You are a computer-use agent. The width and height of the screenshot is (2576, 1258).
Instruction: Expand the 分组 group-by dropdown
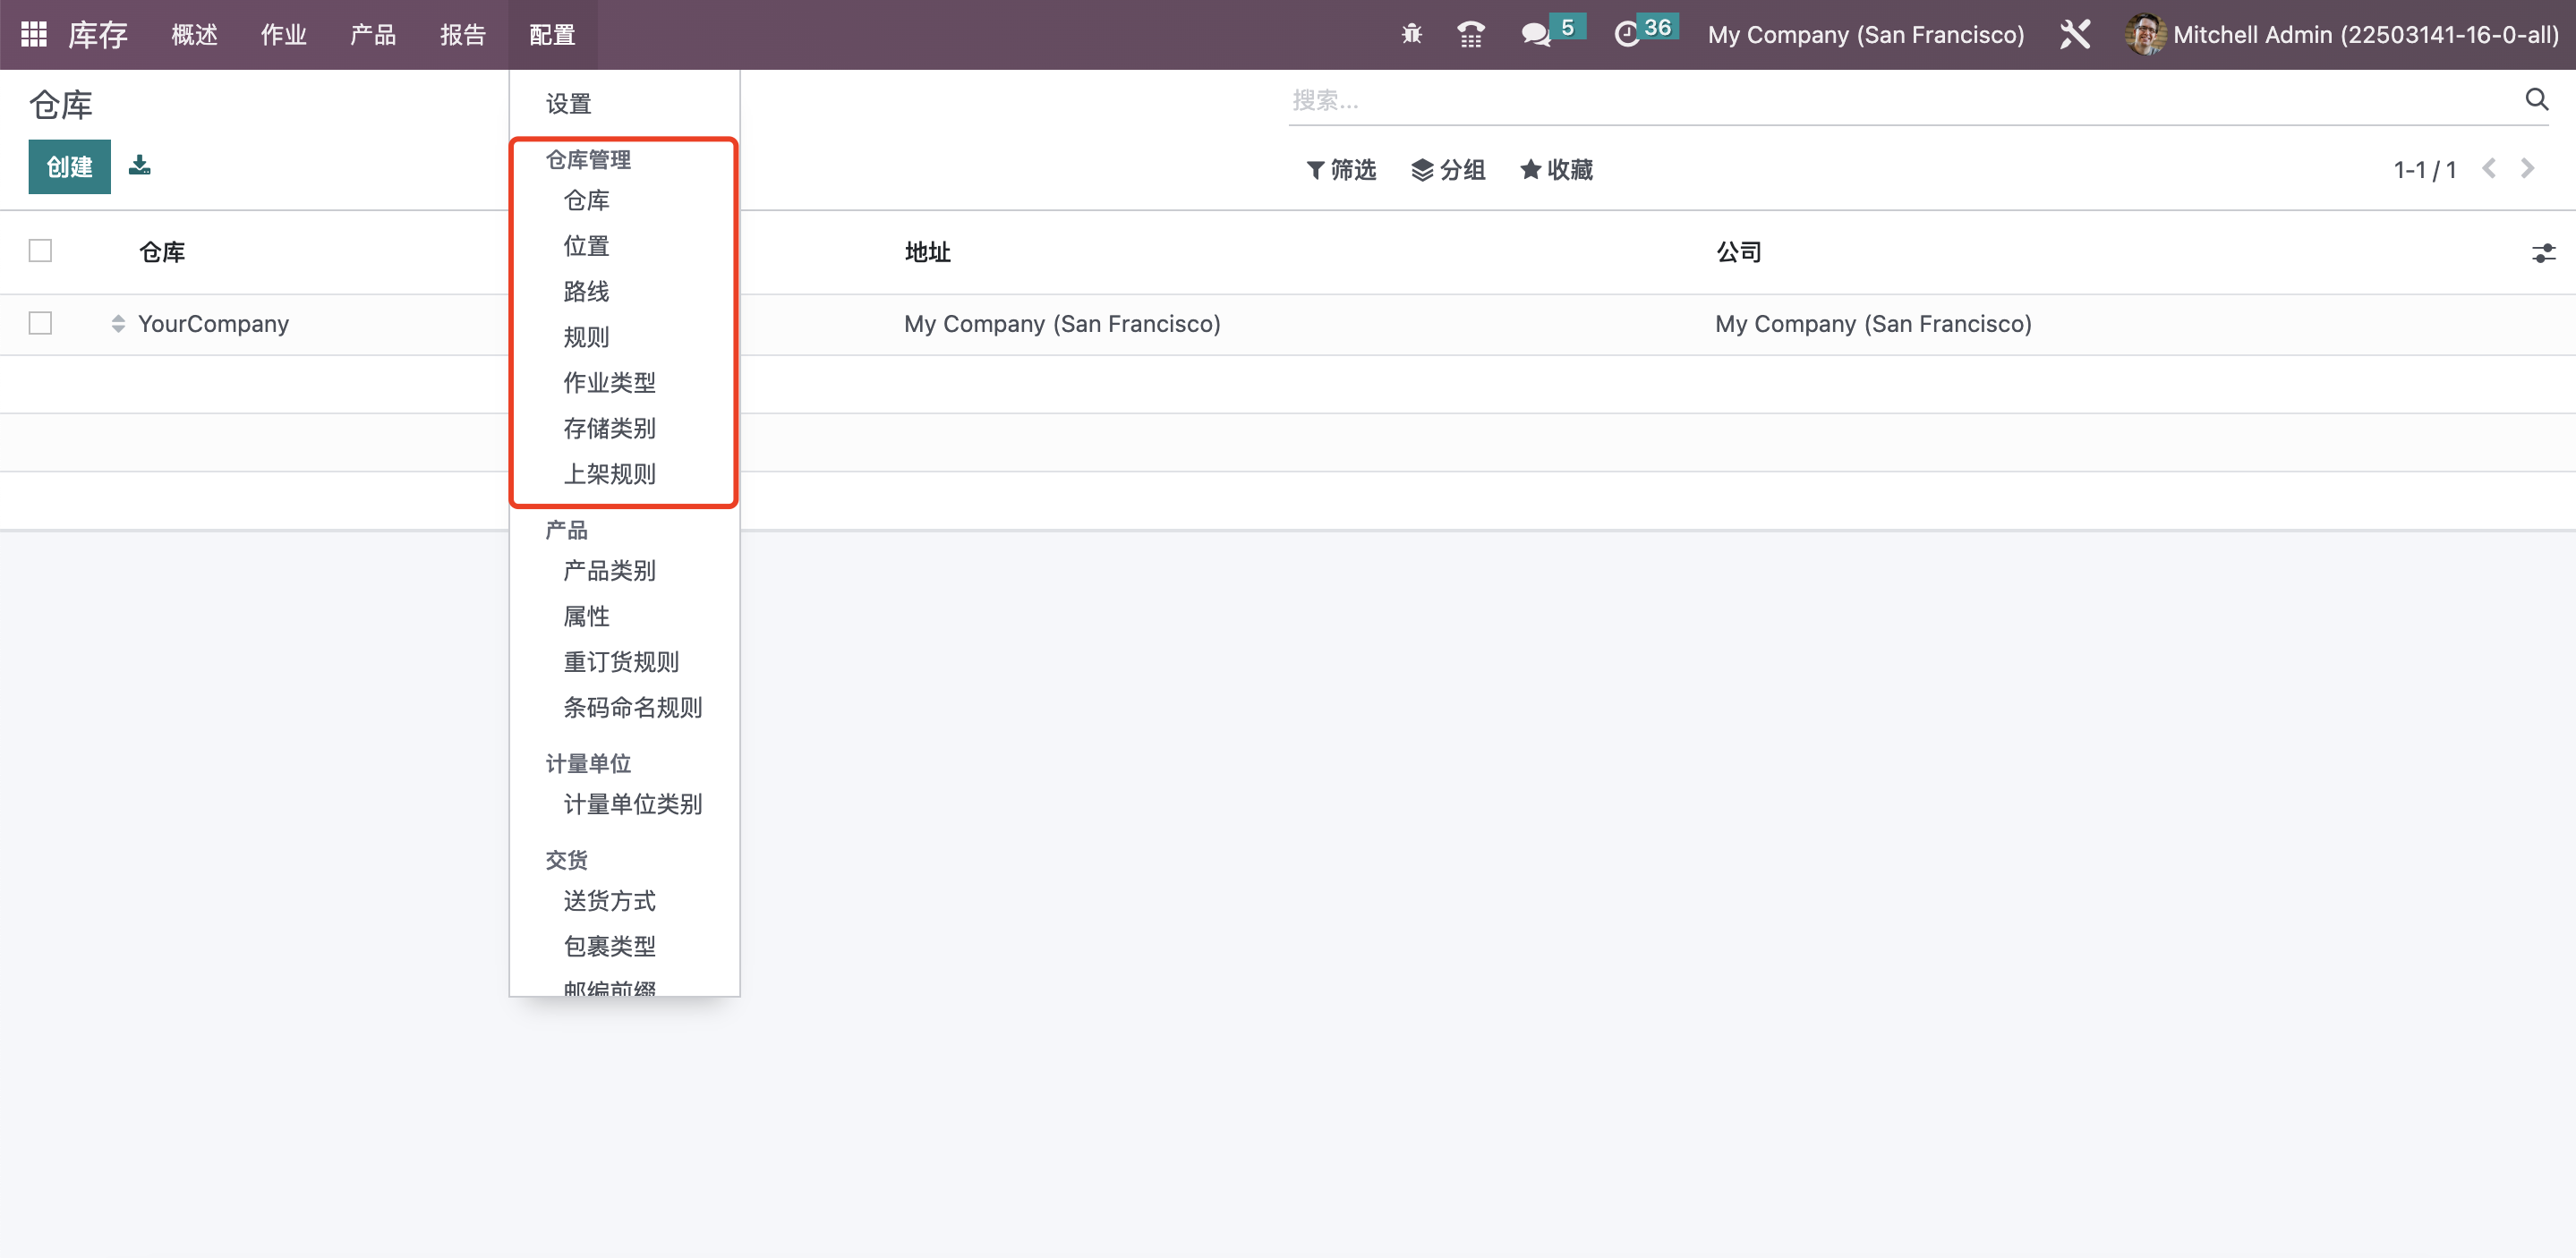[x=1448, y=170]
